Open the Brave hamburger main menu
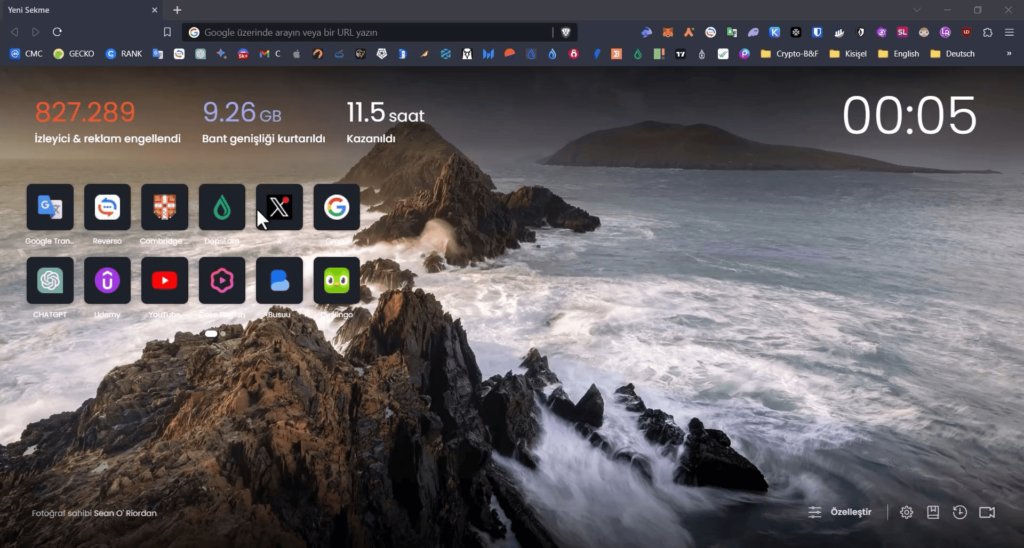Screen dimensions: 1024x548 point(1009,32)
